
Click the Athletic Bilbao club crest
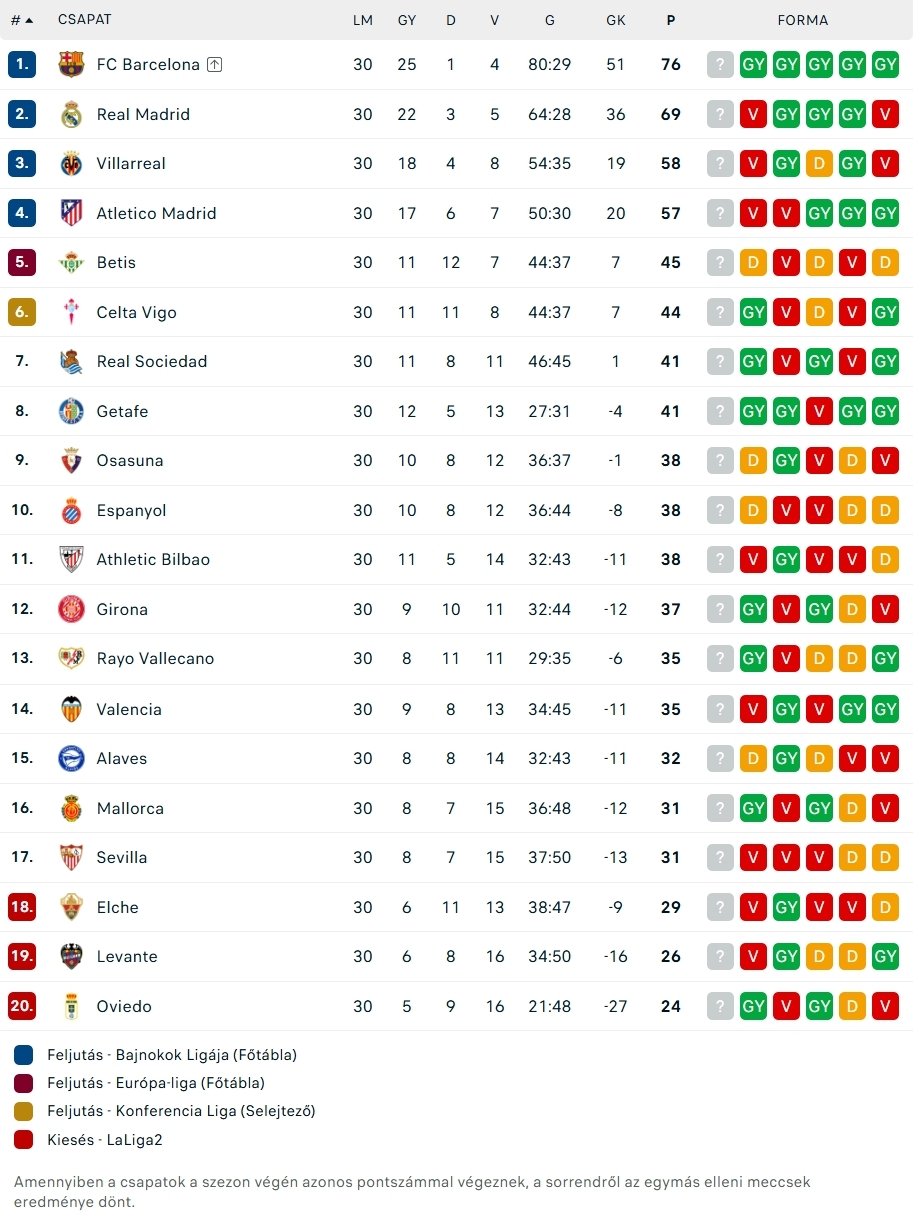[72, 560]
